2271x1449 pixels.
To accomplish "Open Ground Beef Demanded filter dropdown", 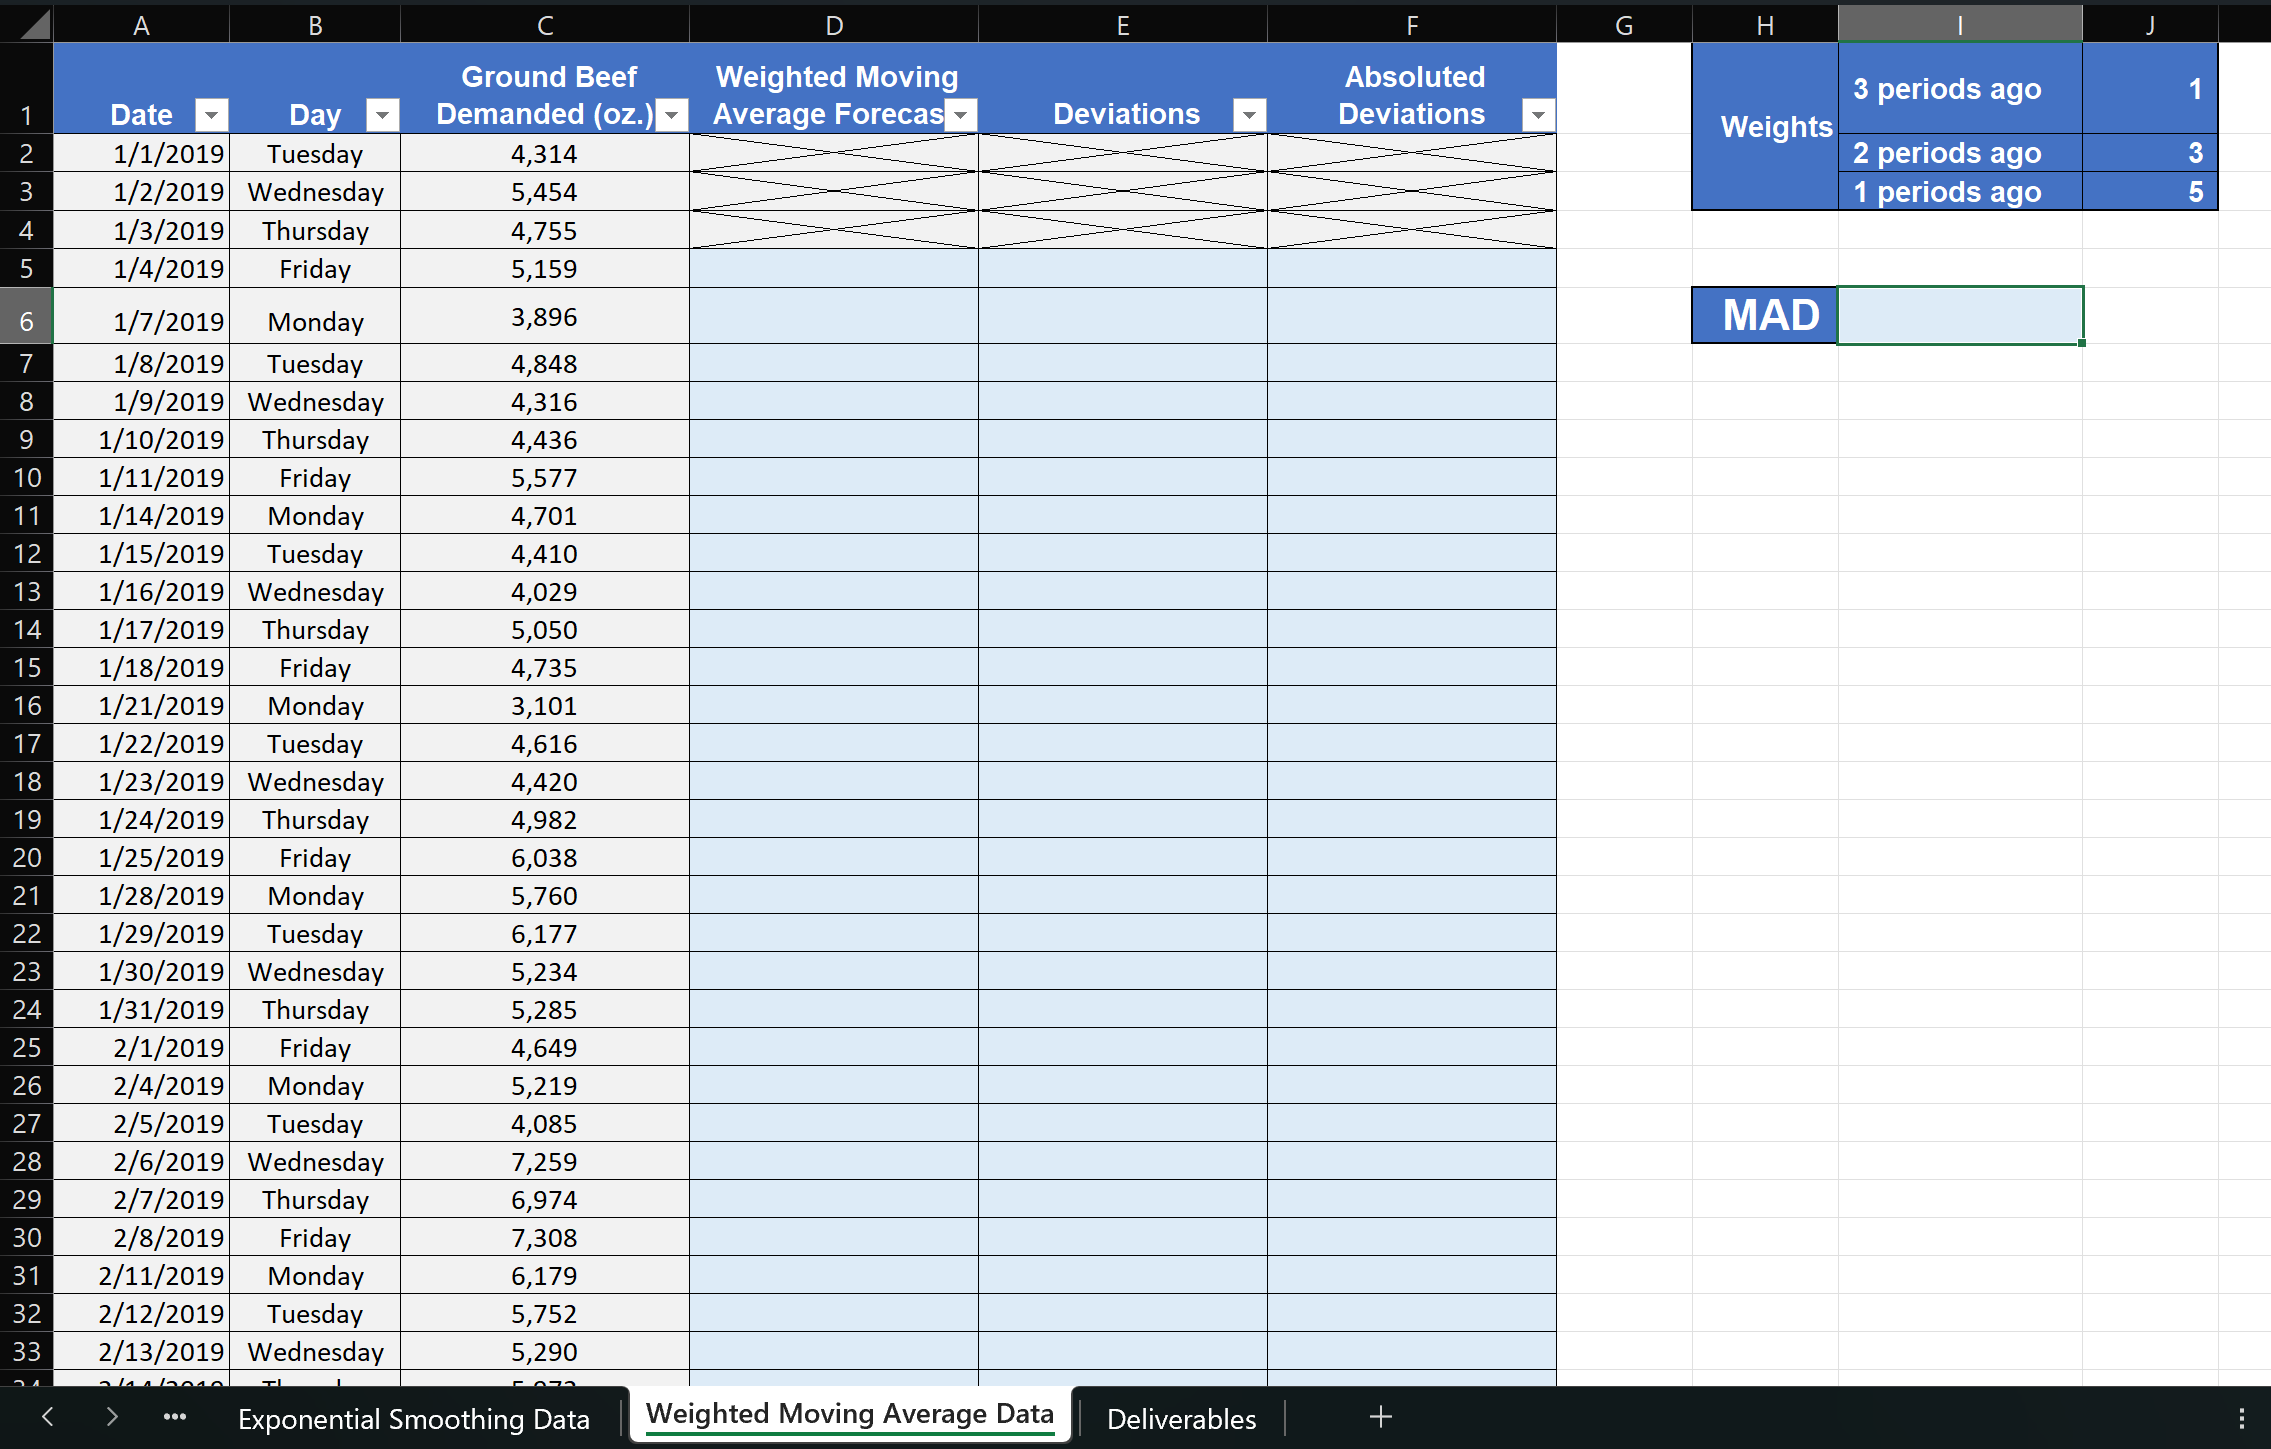I will coord(672,115).
